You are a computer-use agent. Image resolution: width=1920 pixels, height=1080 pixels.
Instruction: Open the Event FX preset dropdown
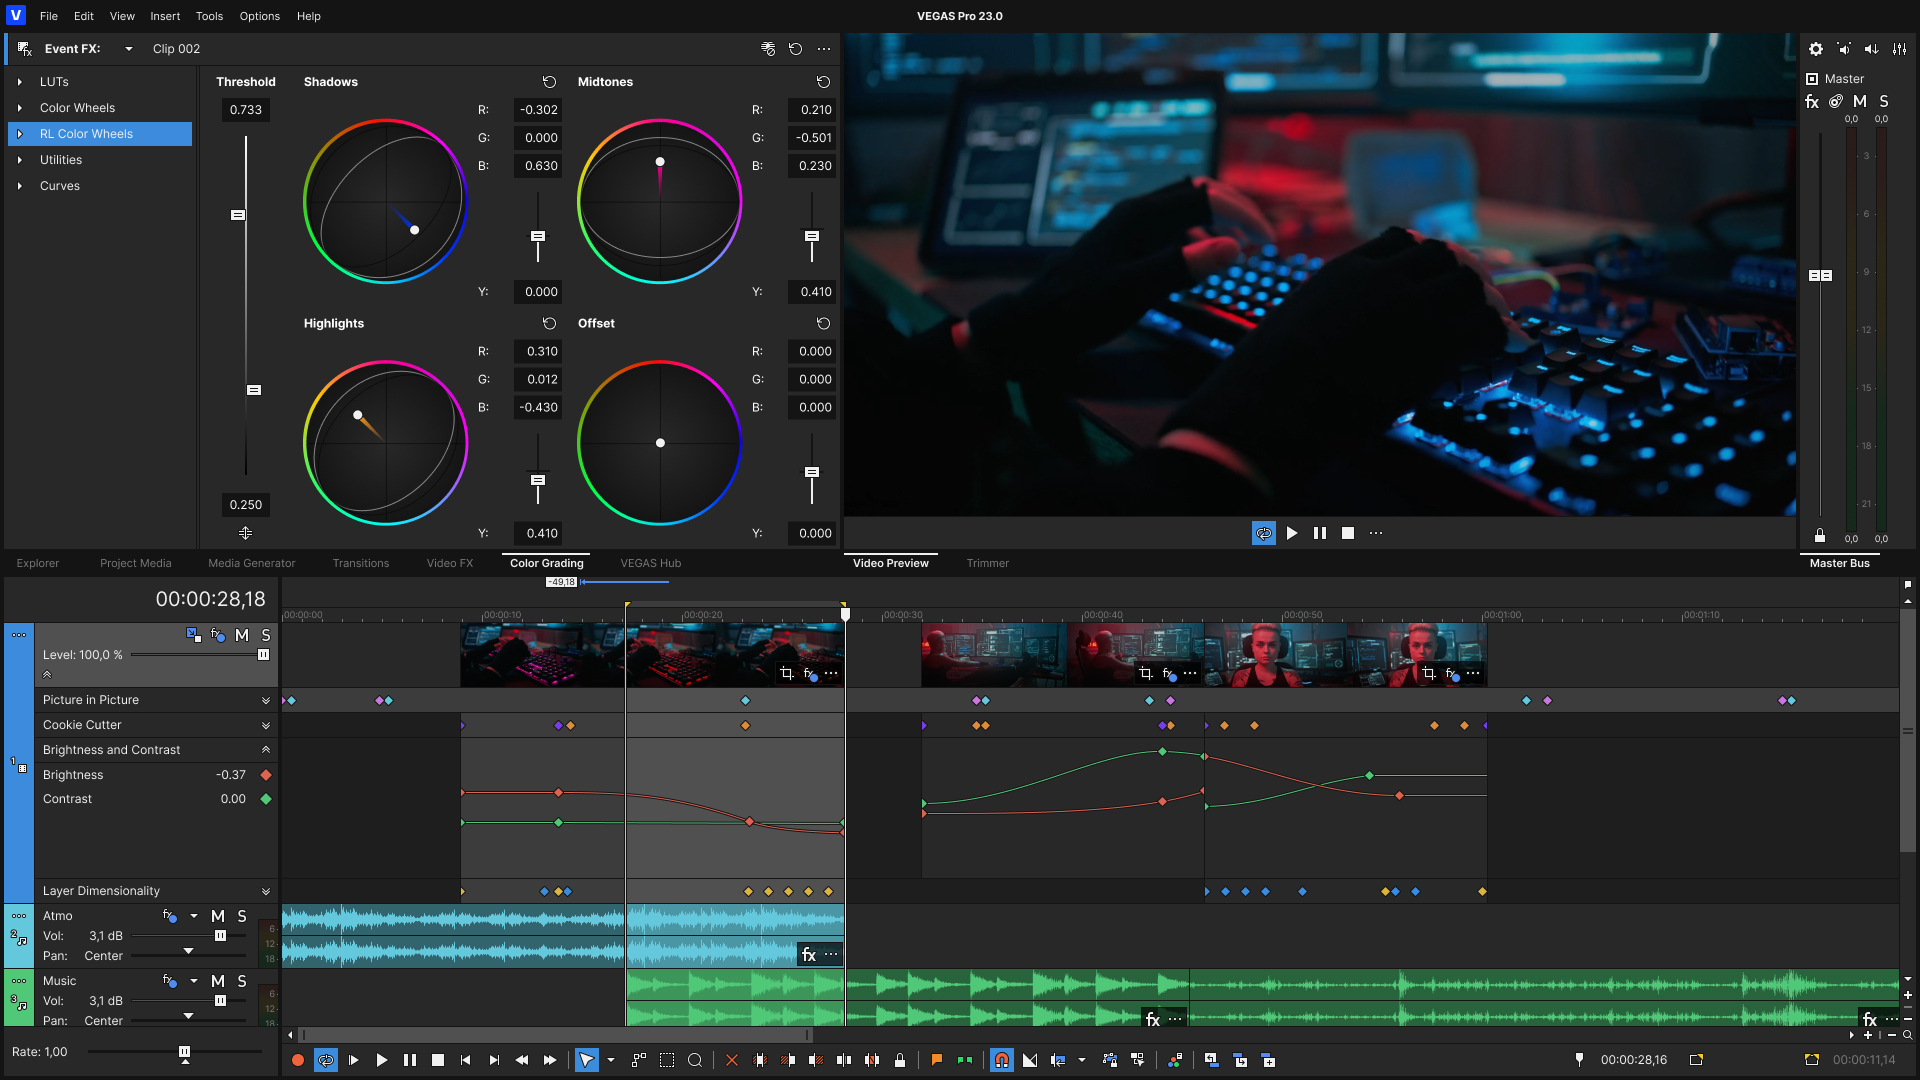(x=128, y=48)
